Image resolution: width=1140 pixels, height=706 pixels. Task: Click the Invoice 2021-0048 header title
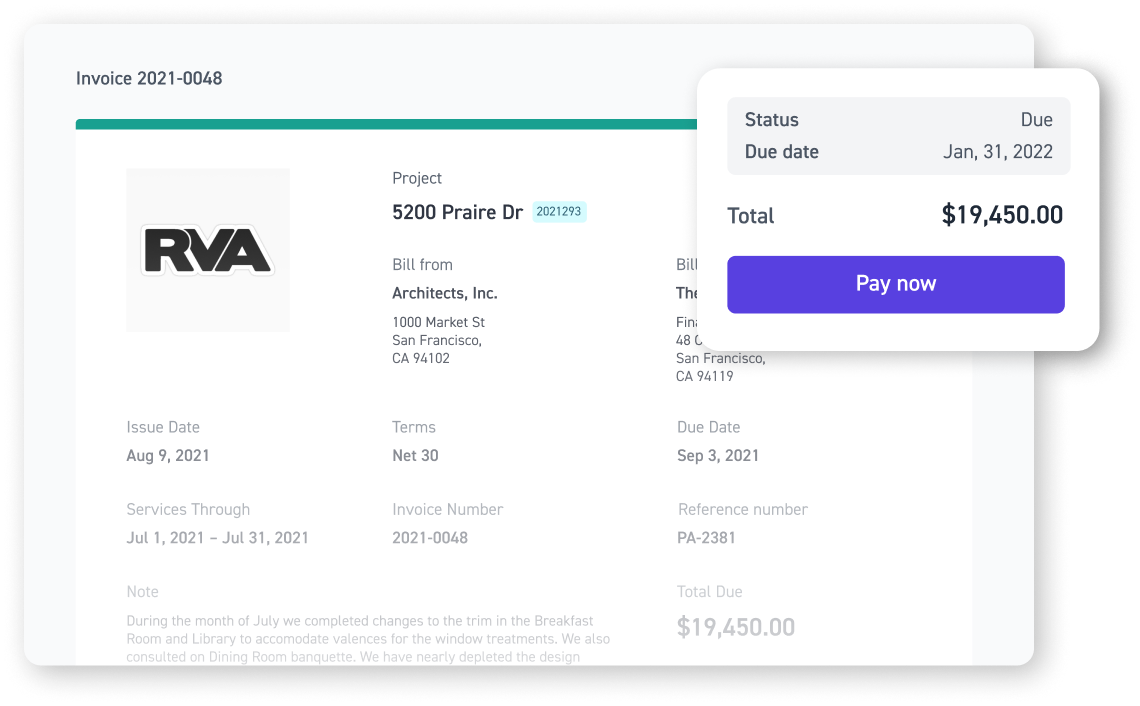(149, 78)
